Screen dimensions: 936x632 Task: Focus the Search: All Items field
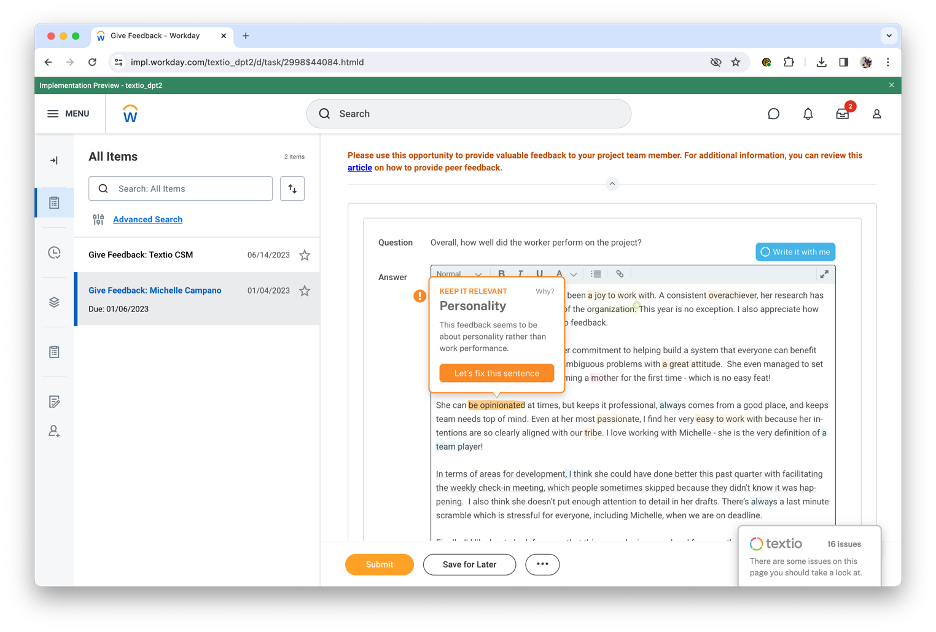(181, 189)
